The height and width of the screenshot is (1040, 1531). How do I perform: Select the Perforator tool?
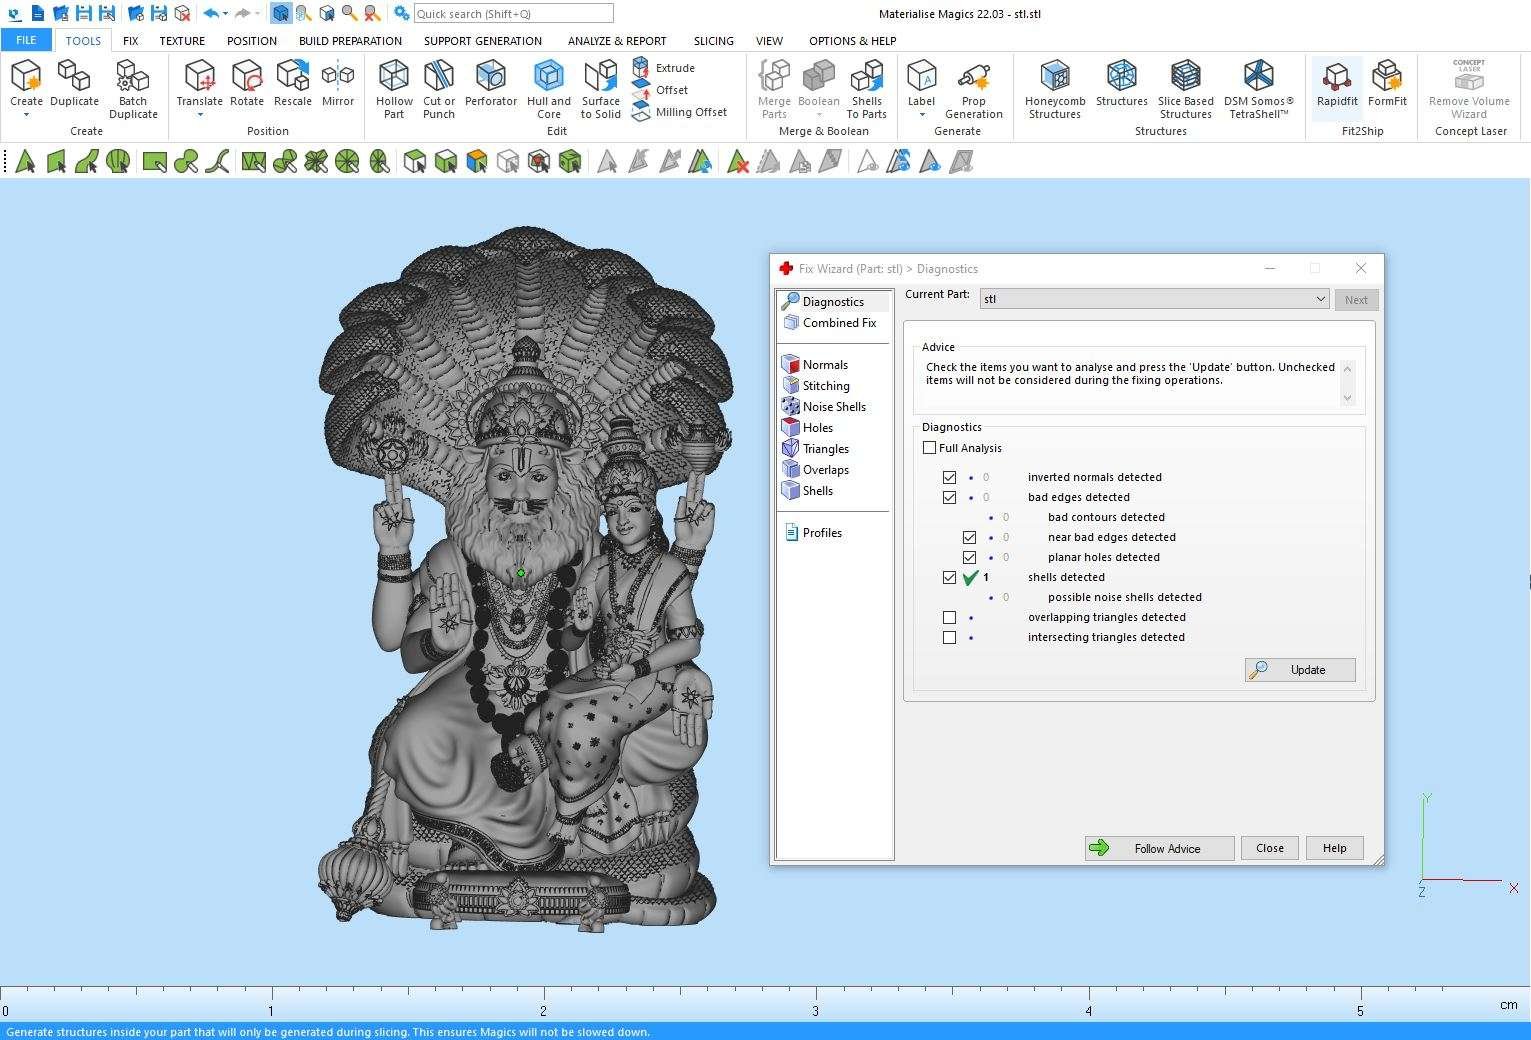point(490,77)
